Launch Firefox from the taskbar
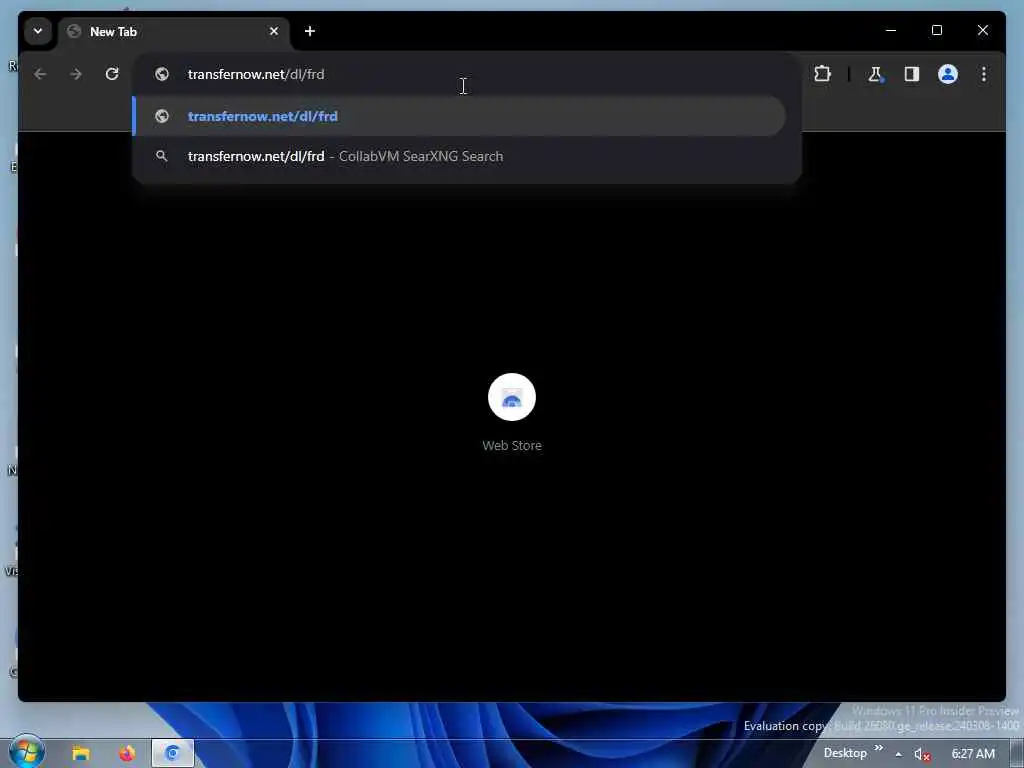1024x768 pixels. click(127, 754)
